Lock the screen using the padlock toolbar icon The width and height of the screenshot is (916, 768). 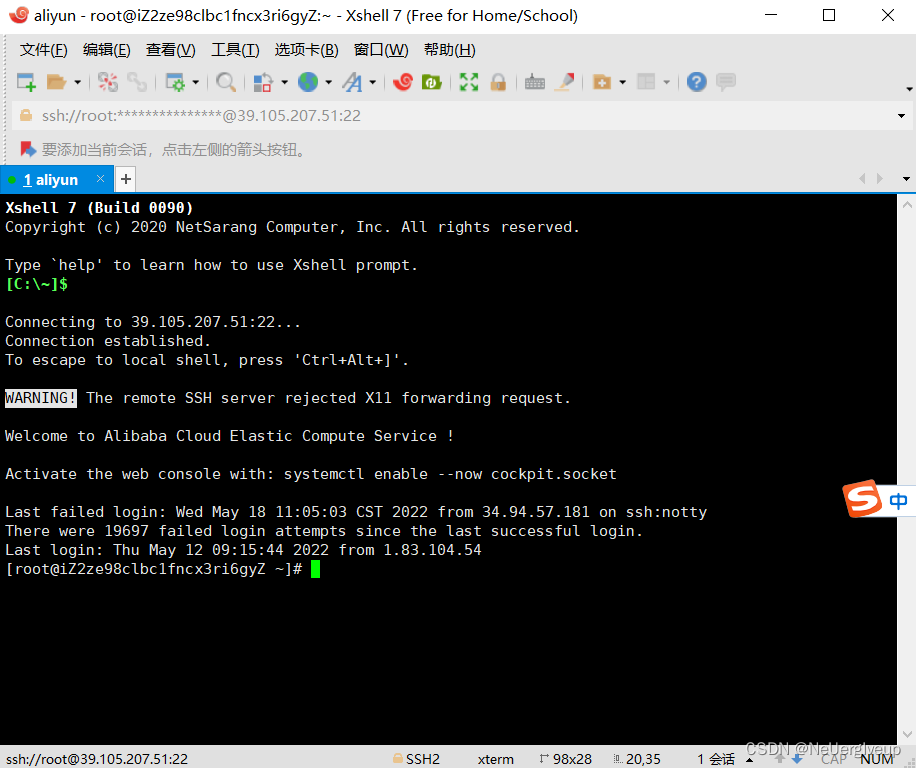pos(498,82)
